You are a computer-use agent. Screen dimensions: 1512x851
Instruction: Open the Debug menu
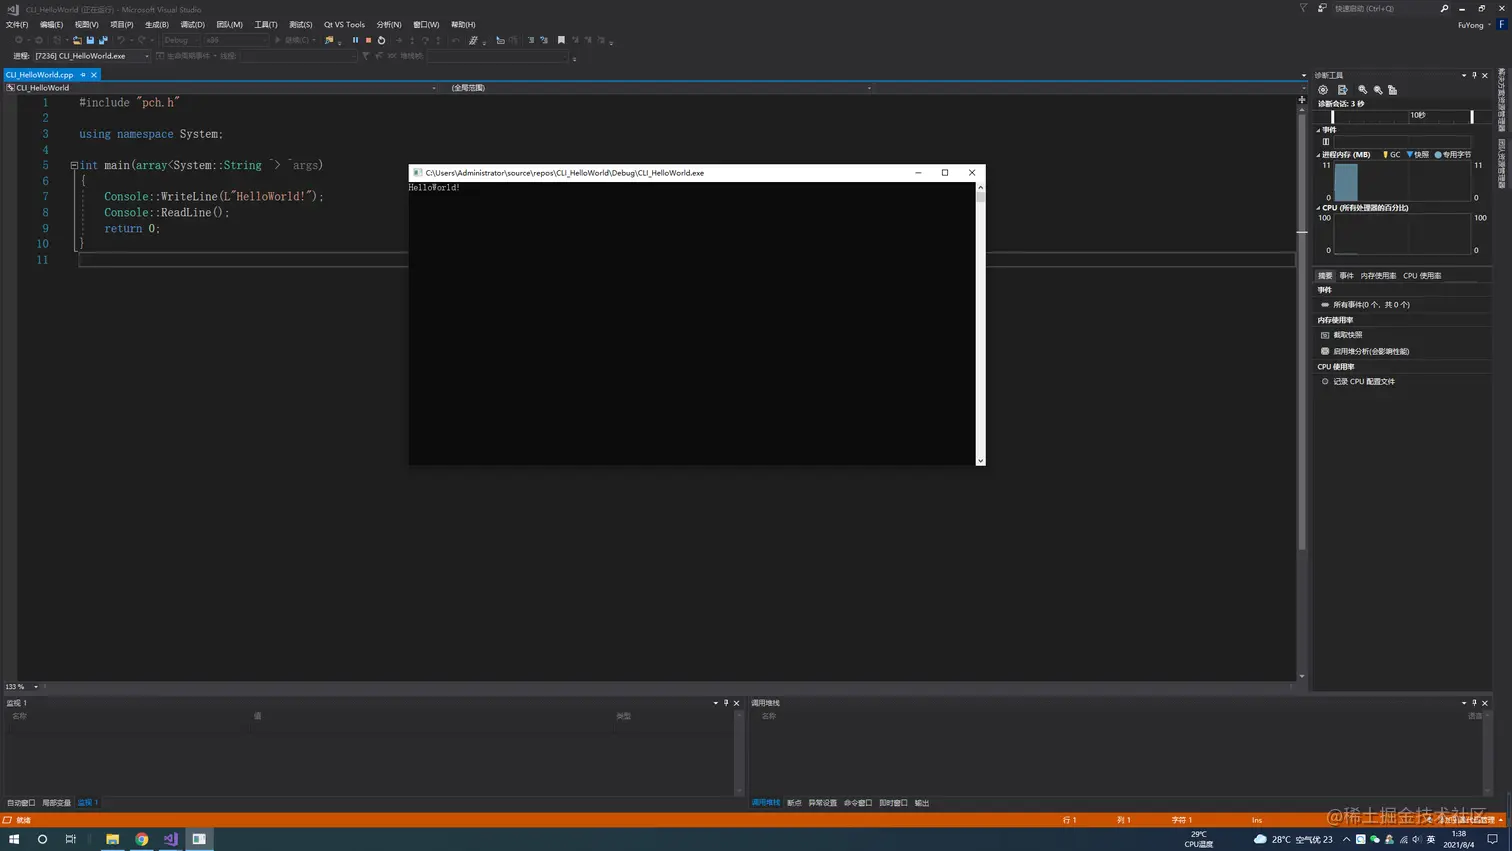192,25
